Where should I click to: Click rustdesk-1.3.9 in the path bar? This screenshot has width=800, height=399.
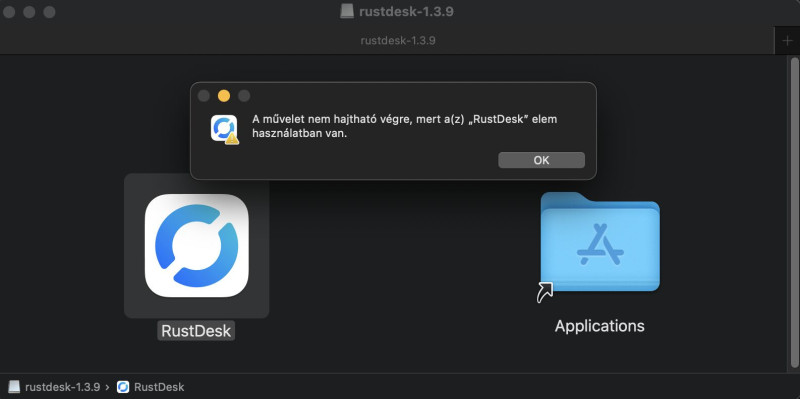point(62,387)
